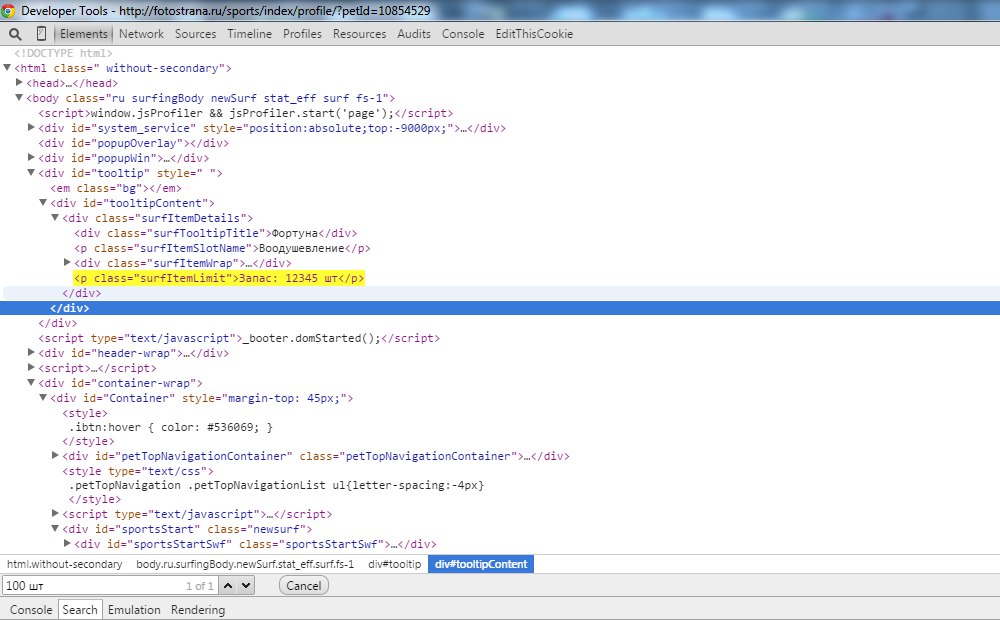Go to next search result arrow
The image size is (1000, 620).
coord(246,586)
